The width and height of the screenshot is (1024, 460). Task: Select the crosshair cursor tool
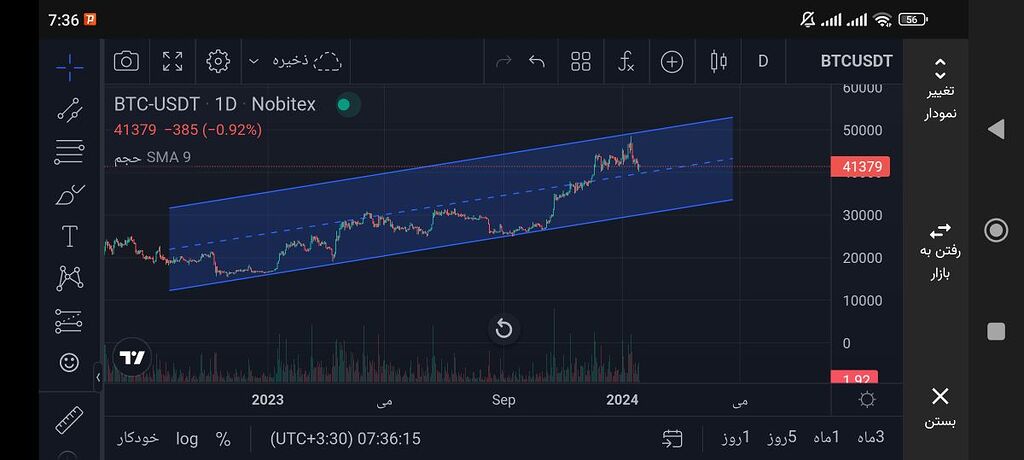[69, 67]
